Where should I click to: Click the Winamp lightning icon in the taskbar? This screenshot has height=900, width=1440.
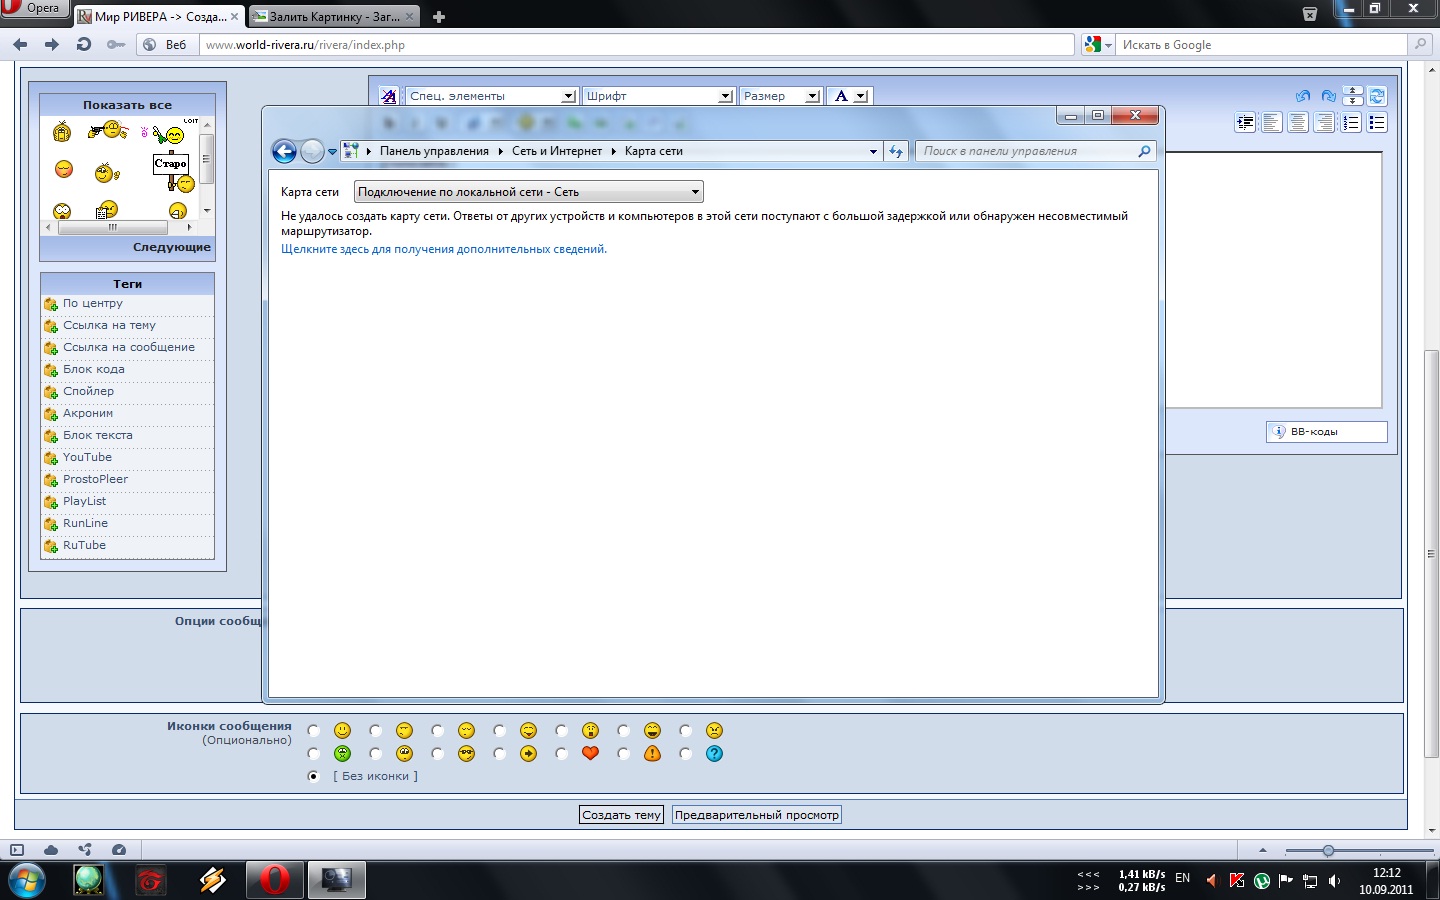(212, 880)
